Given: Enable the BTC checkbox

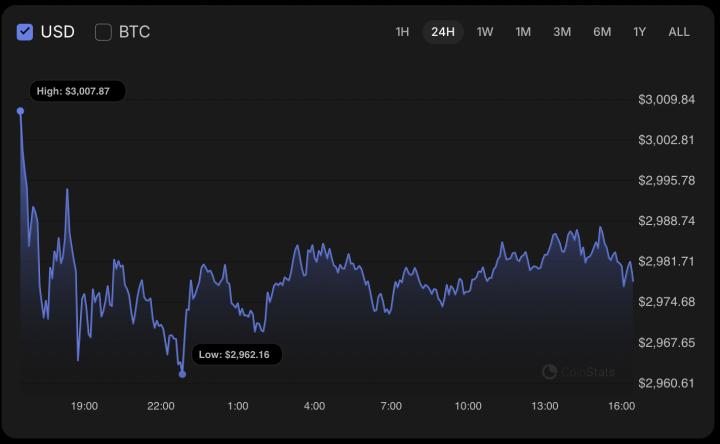Looking at the screenshot, I should click(103, 32).
